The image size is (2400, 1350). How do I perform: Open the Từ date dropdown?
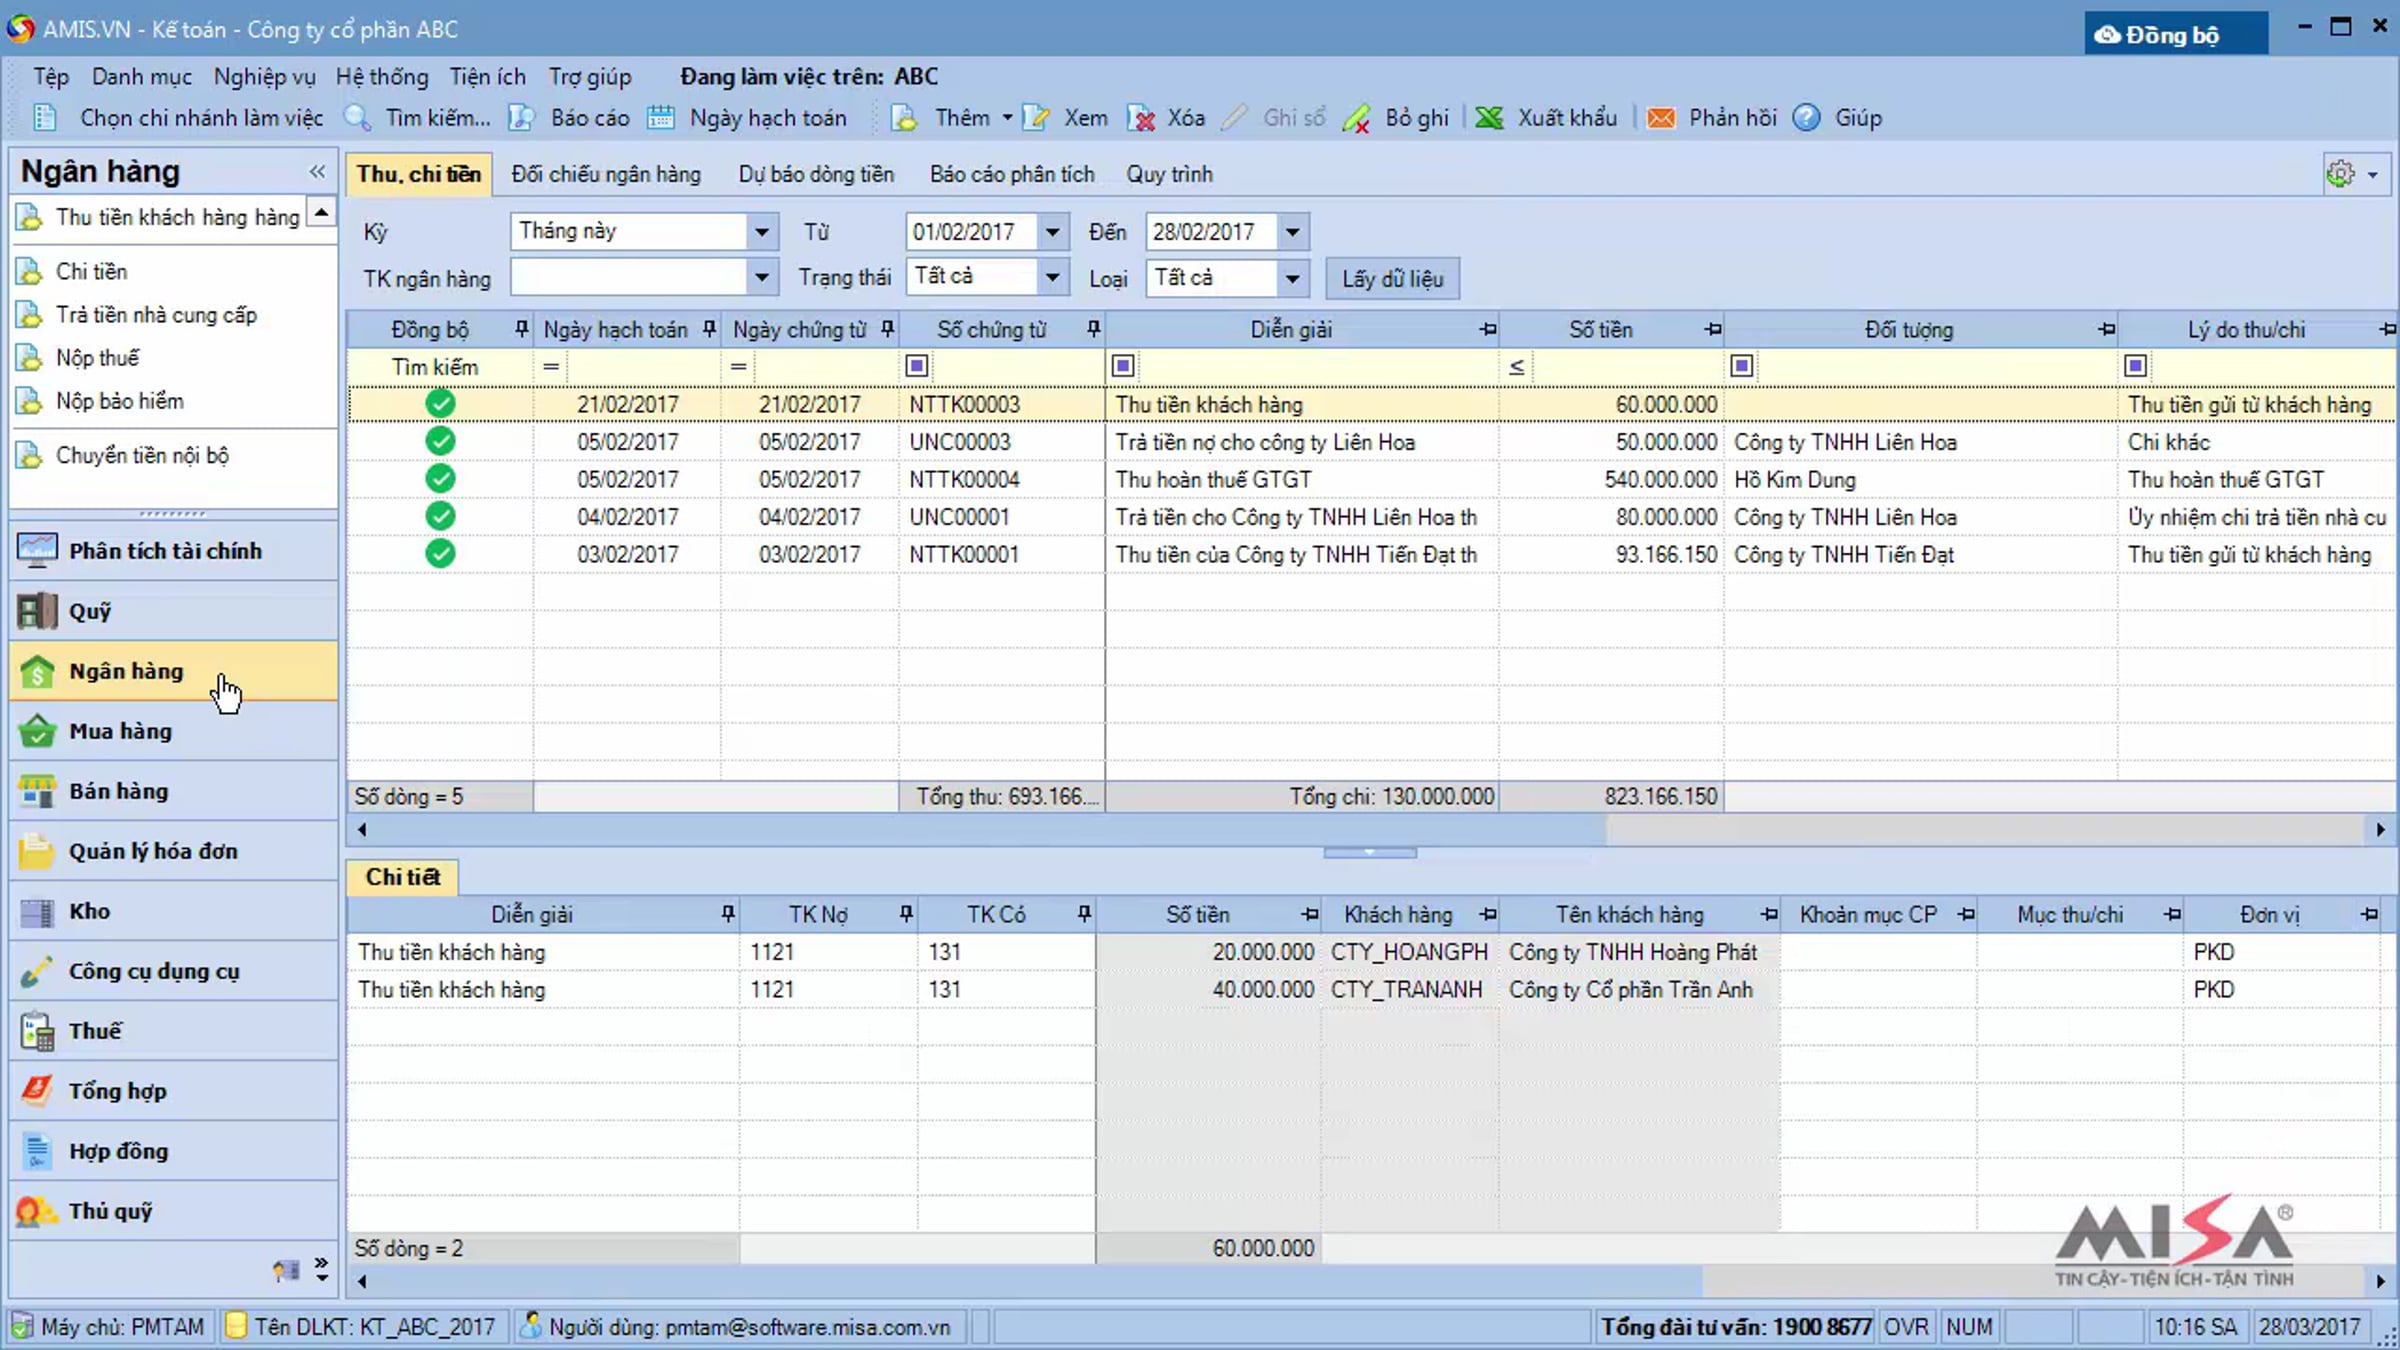(1053, 232)
